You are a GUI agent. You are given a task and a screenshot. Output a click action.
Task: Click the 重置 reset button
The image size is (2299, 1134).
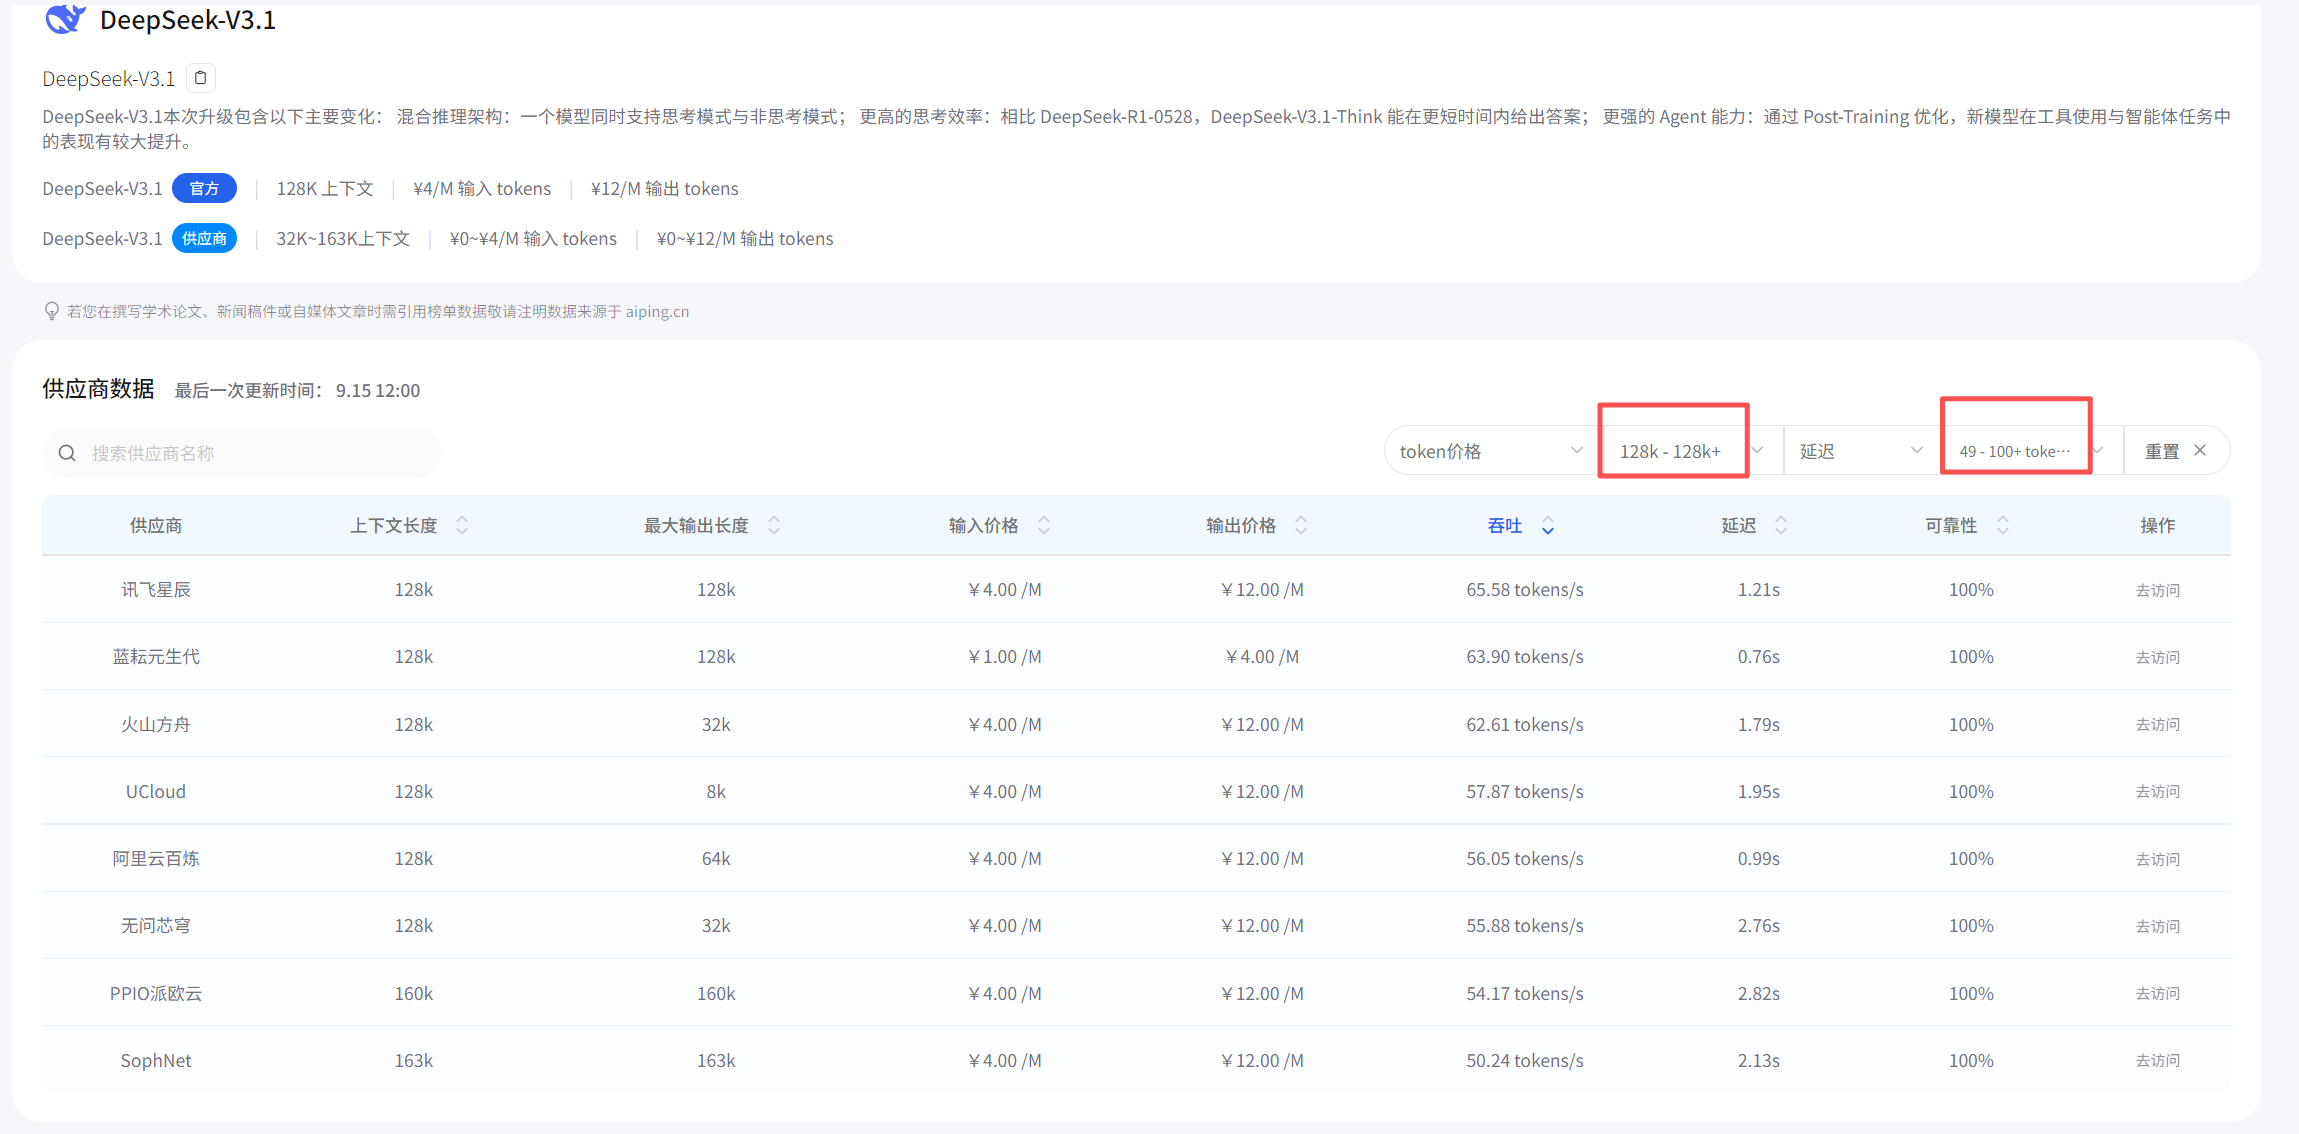coord(2175,451)
